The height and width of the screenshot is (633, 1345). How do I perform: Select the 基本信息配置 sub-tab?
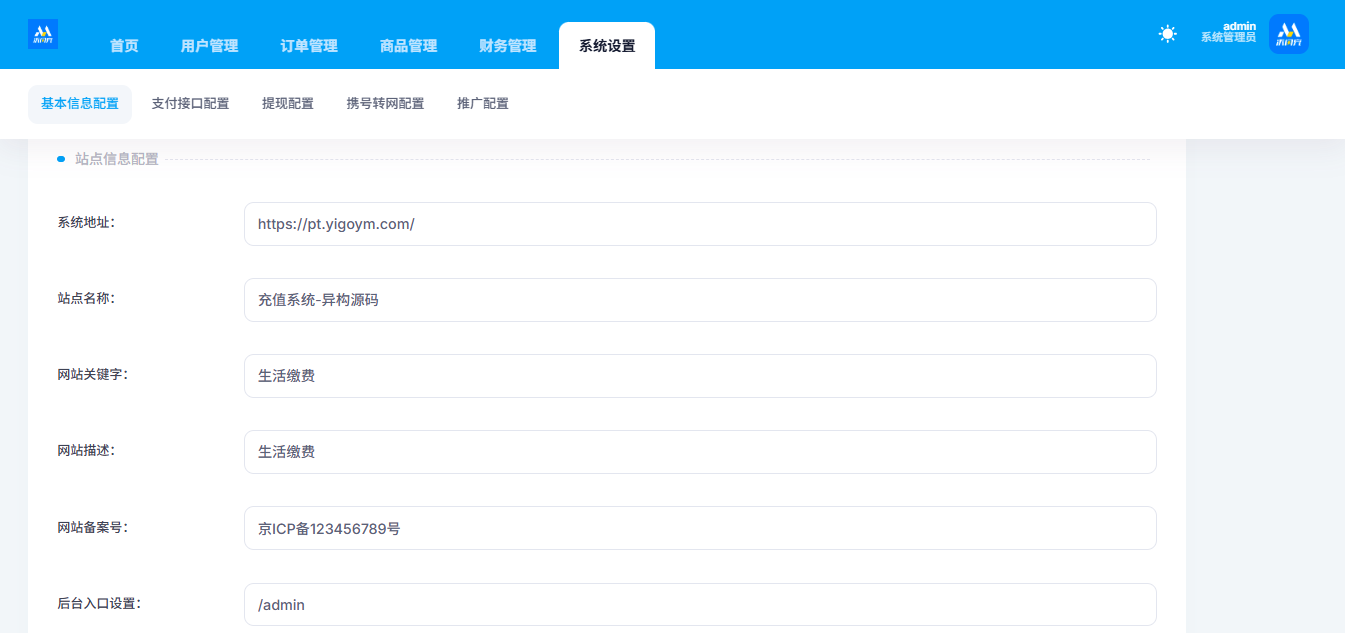80,104
